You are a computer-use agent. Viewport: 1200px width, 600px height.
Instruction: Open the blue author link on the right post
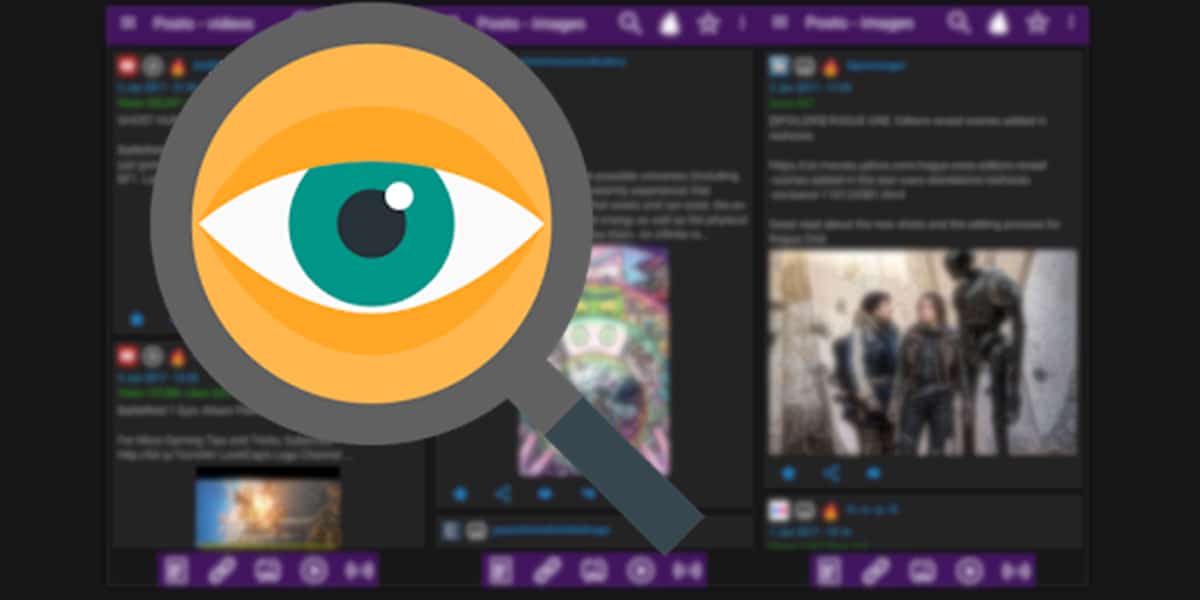pos(874,65)
